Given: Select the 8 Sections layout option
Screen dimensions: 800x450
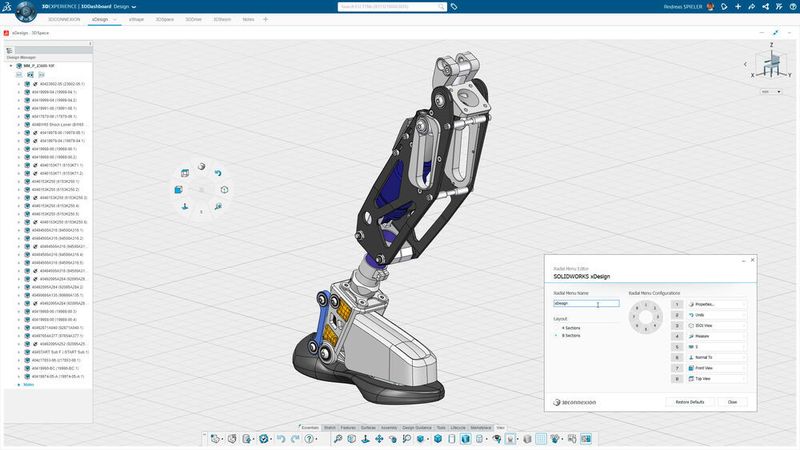Looking at the screenshot, I should pos(568,336).
